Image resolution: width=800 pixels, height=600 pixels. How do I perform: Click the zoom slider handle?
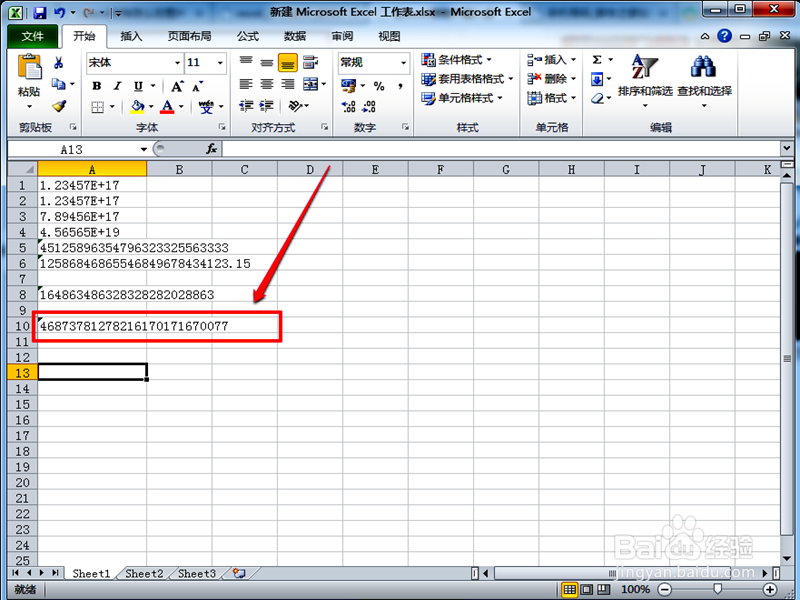[x=717, y=589]
